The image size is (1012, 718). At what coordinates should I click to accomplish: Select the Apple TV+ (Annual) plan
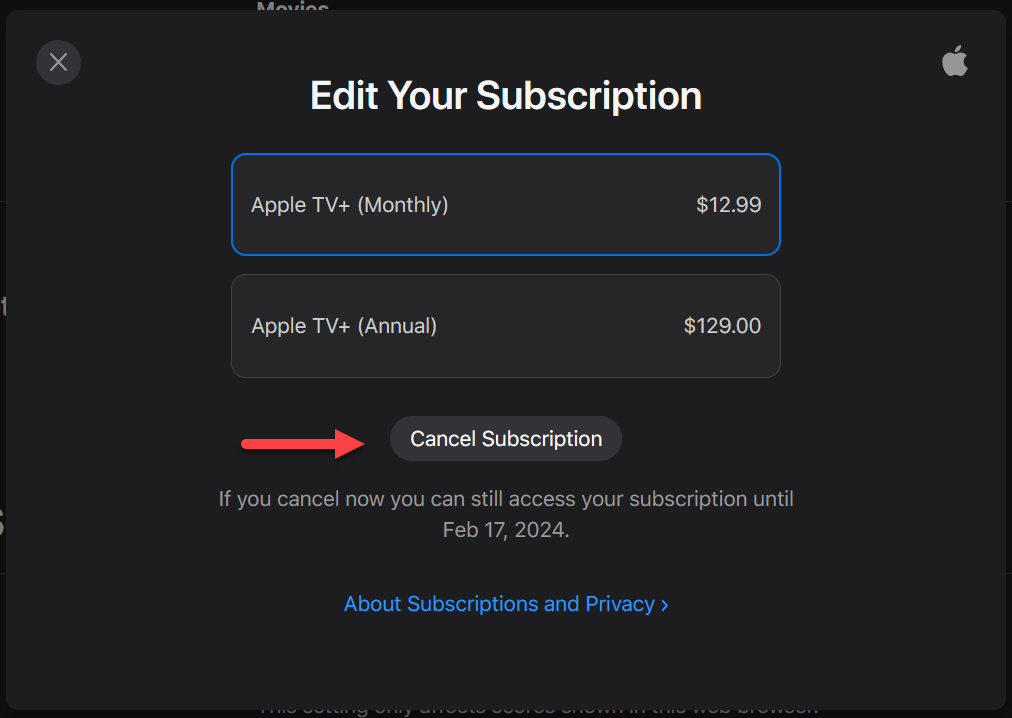click(x=505, y=326)
